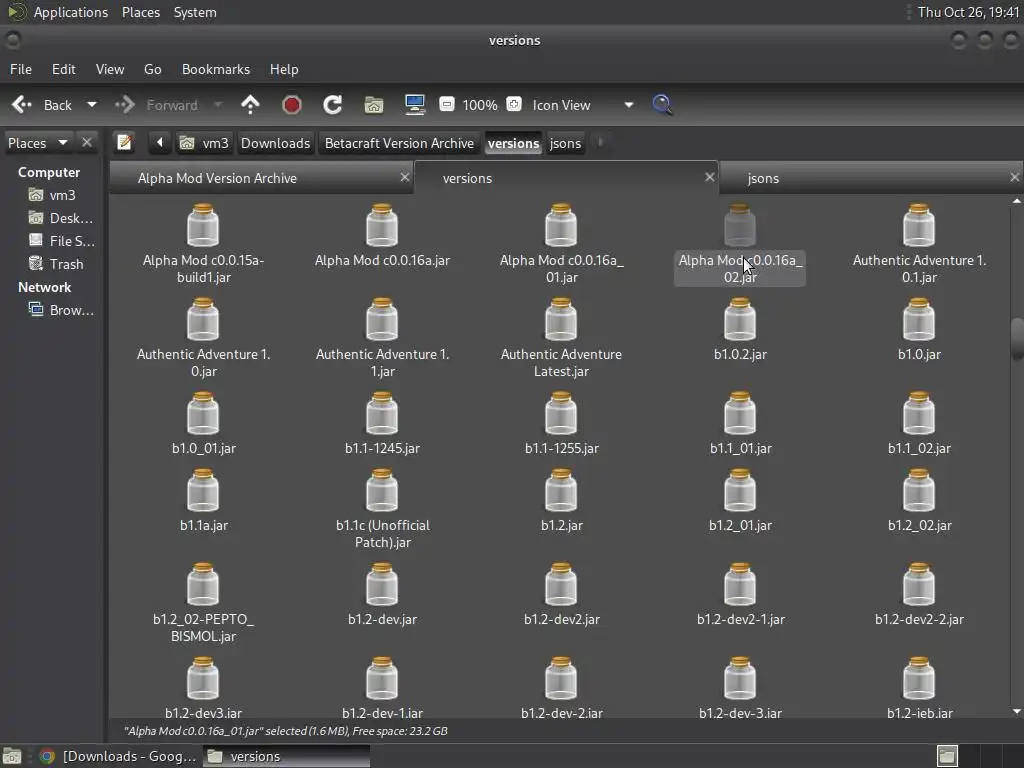The height and width of the screenshot is (768, 1024).
Task: Stop loading with the red stop icon
Action: (x=291, y=105)
